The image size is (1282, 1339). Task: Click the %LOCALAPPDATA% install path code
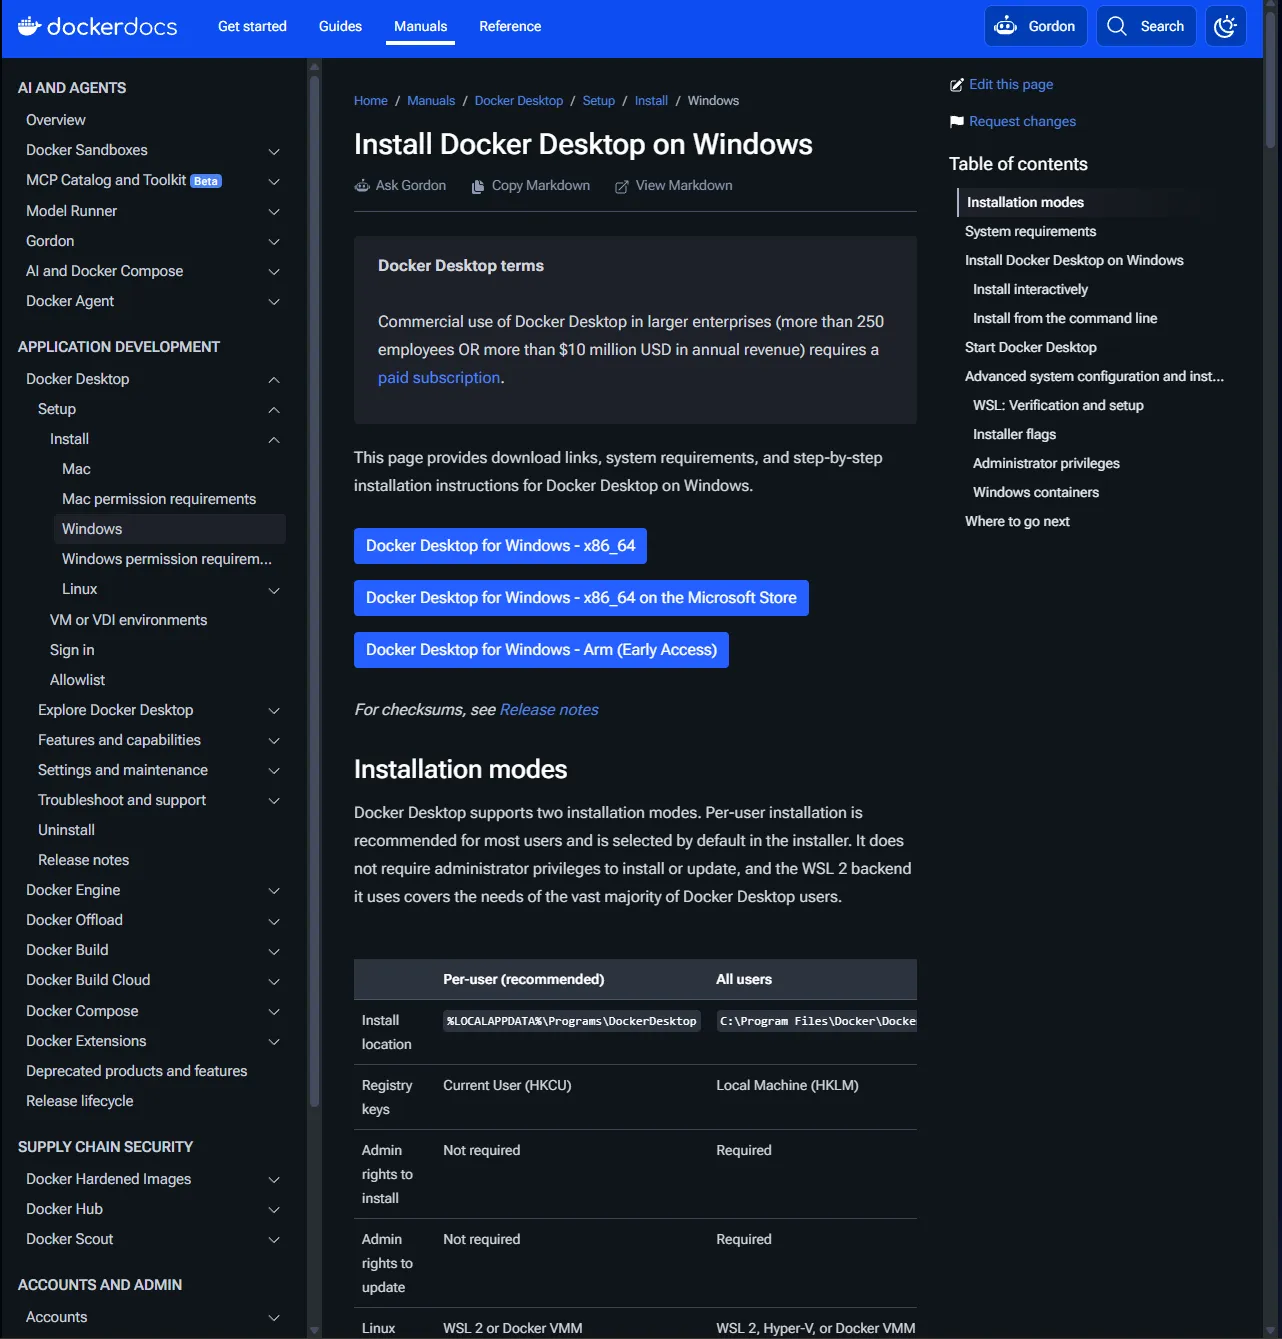572,1021
